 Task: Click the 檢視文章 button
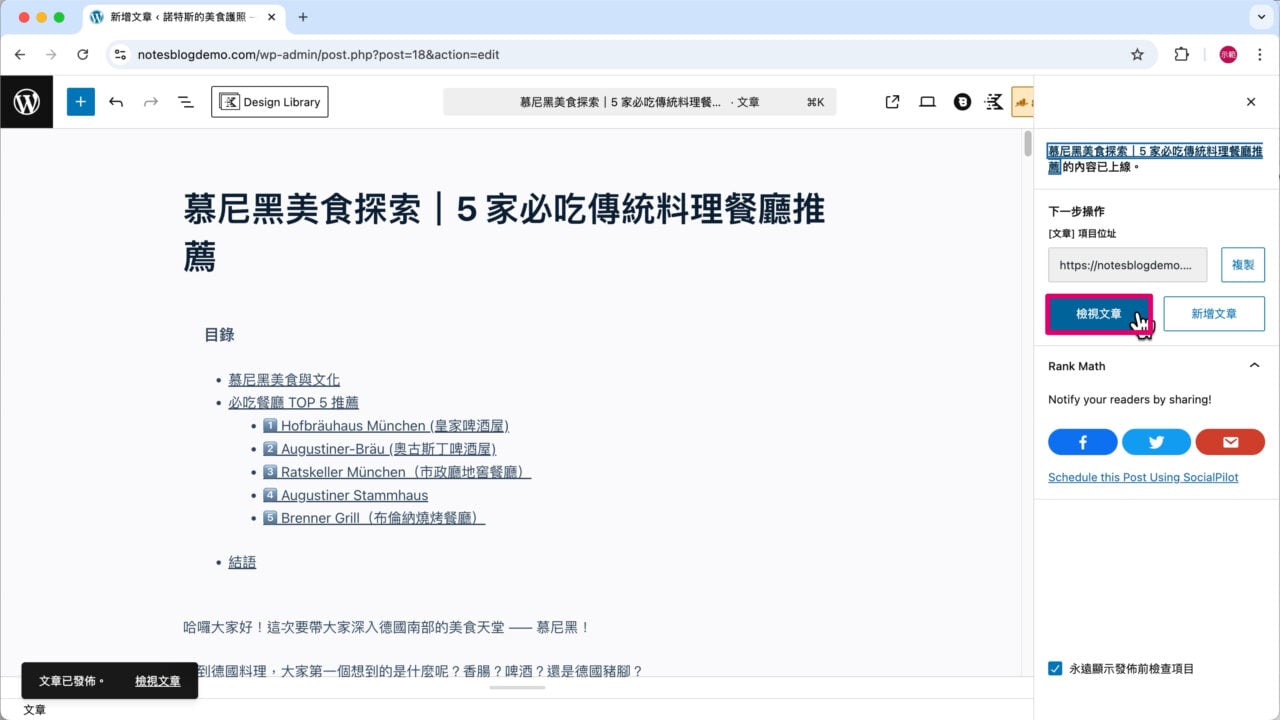1099,313
